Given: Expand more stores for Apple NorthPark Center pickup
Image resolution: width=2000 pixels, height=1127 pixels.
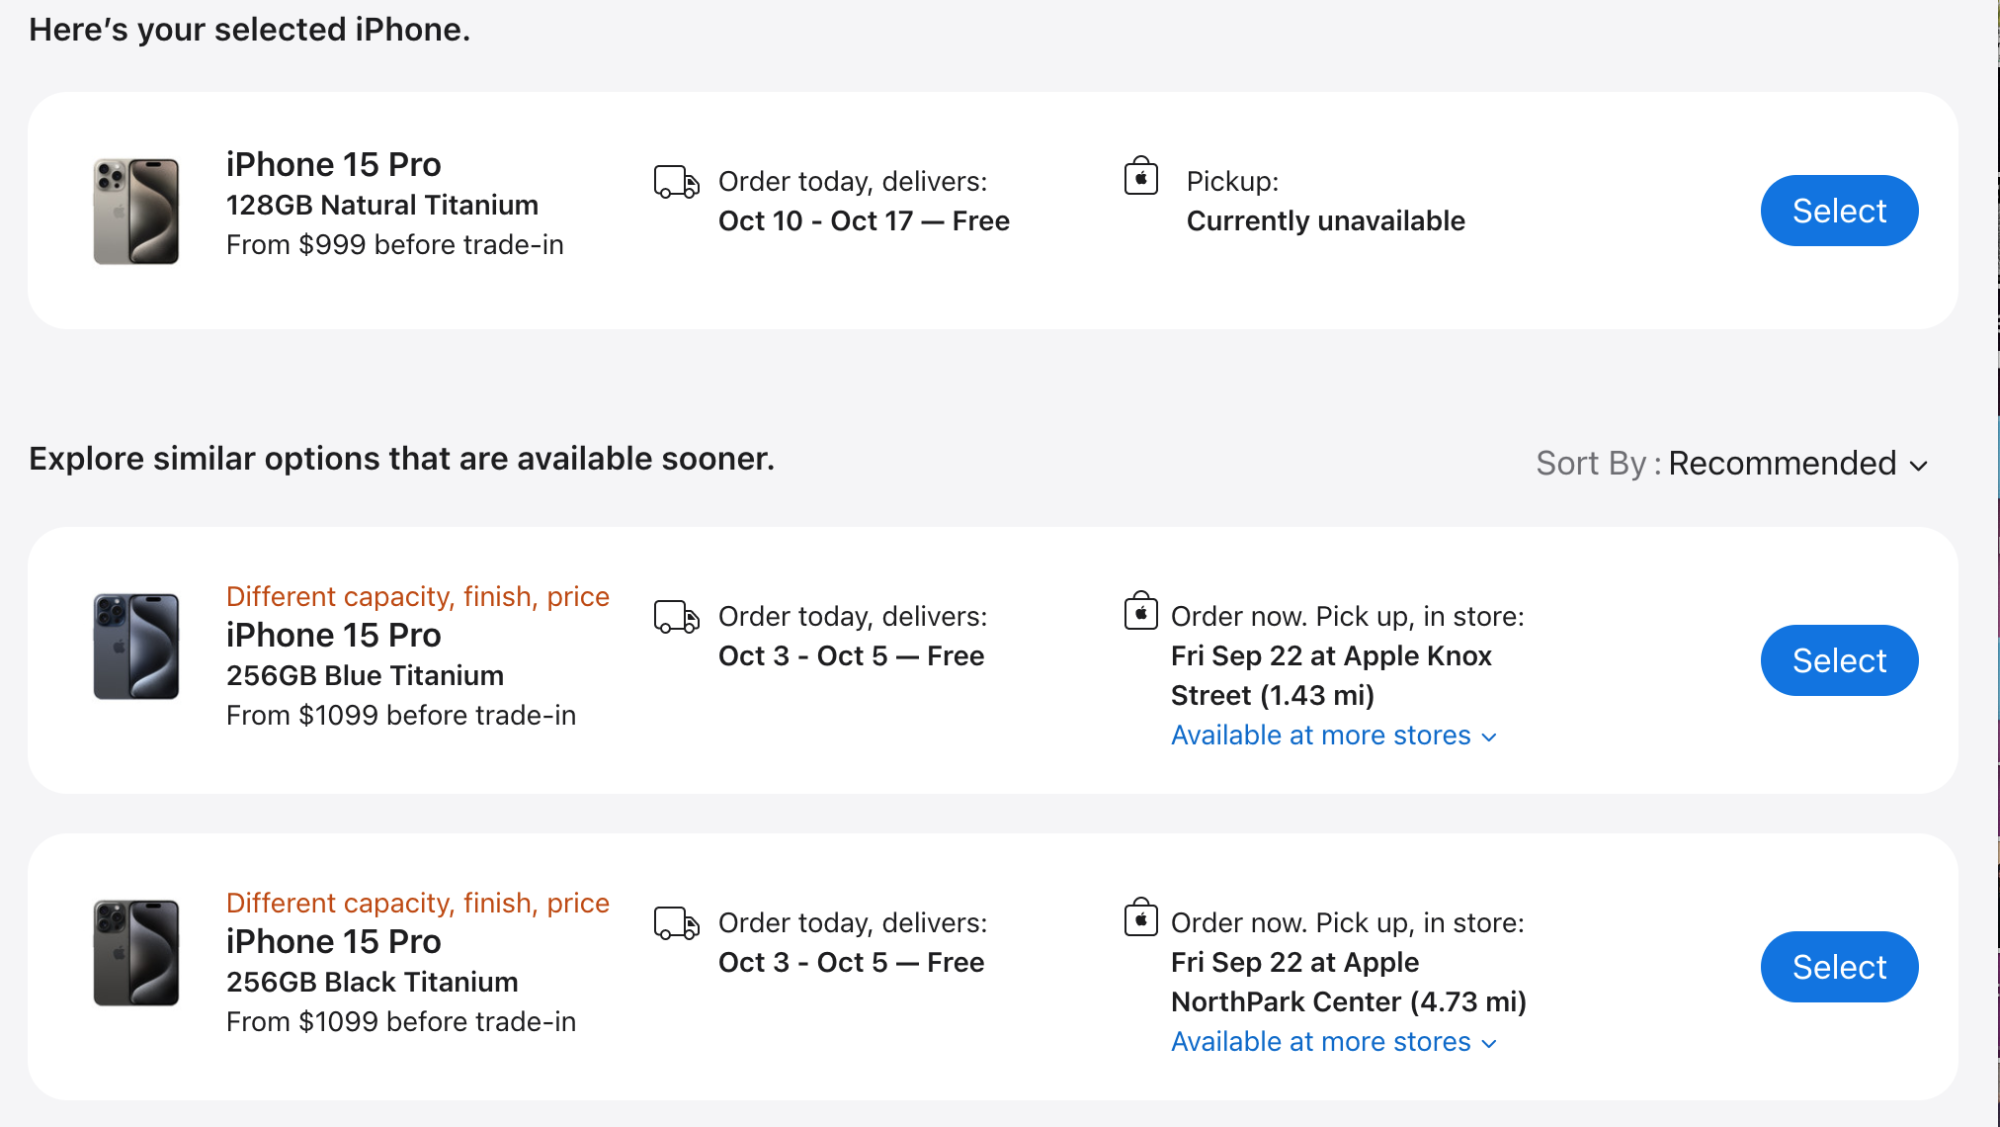Looking at the screenshot, I should (x=1333, y=1042).
